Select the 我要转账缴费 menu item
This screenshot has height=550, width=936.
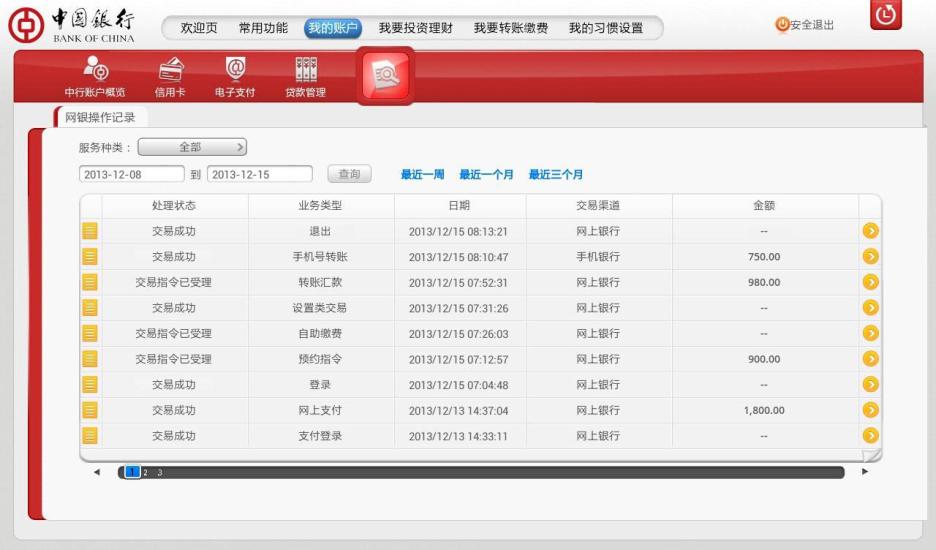click(510, 28)
